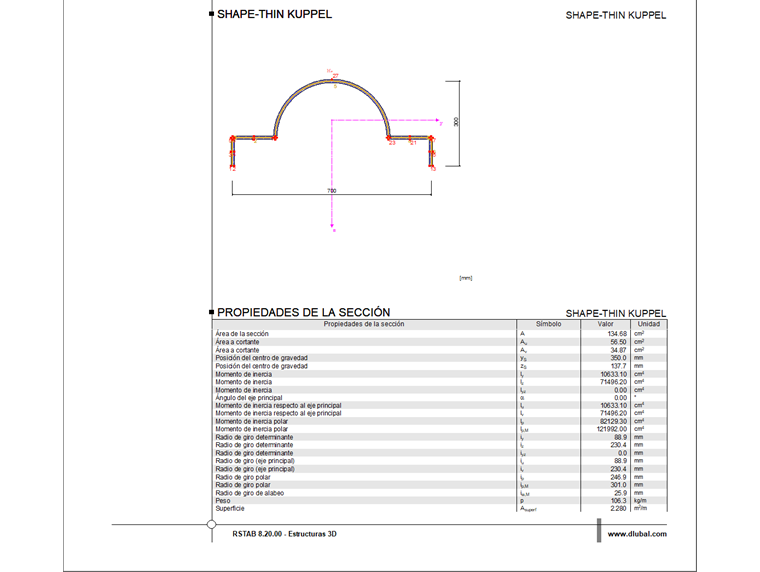The width and height of the screenshot is (760, 572).
Task: Select the weight value '106.3'
Action: [x=618, y=501]
